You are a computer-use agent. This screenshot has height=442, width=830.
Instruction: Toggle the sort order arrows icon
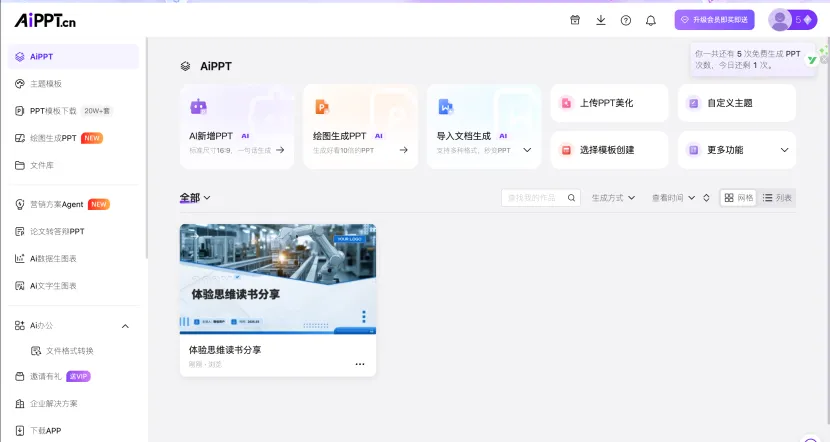706,198
